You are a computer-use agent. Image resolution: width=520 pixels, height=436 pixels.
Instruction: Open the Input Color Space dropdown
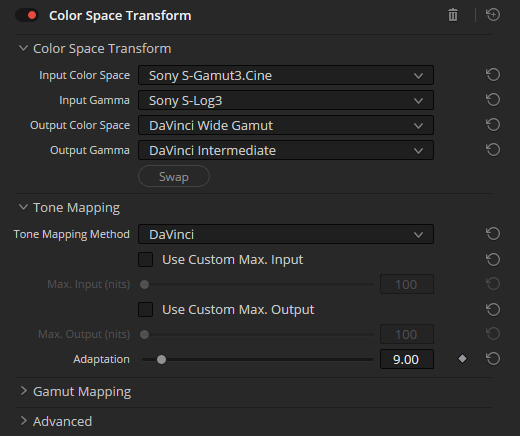[x=286, y=75]
